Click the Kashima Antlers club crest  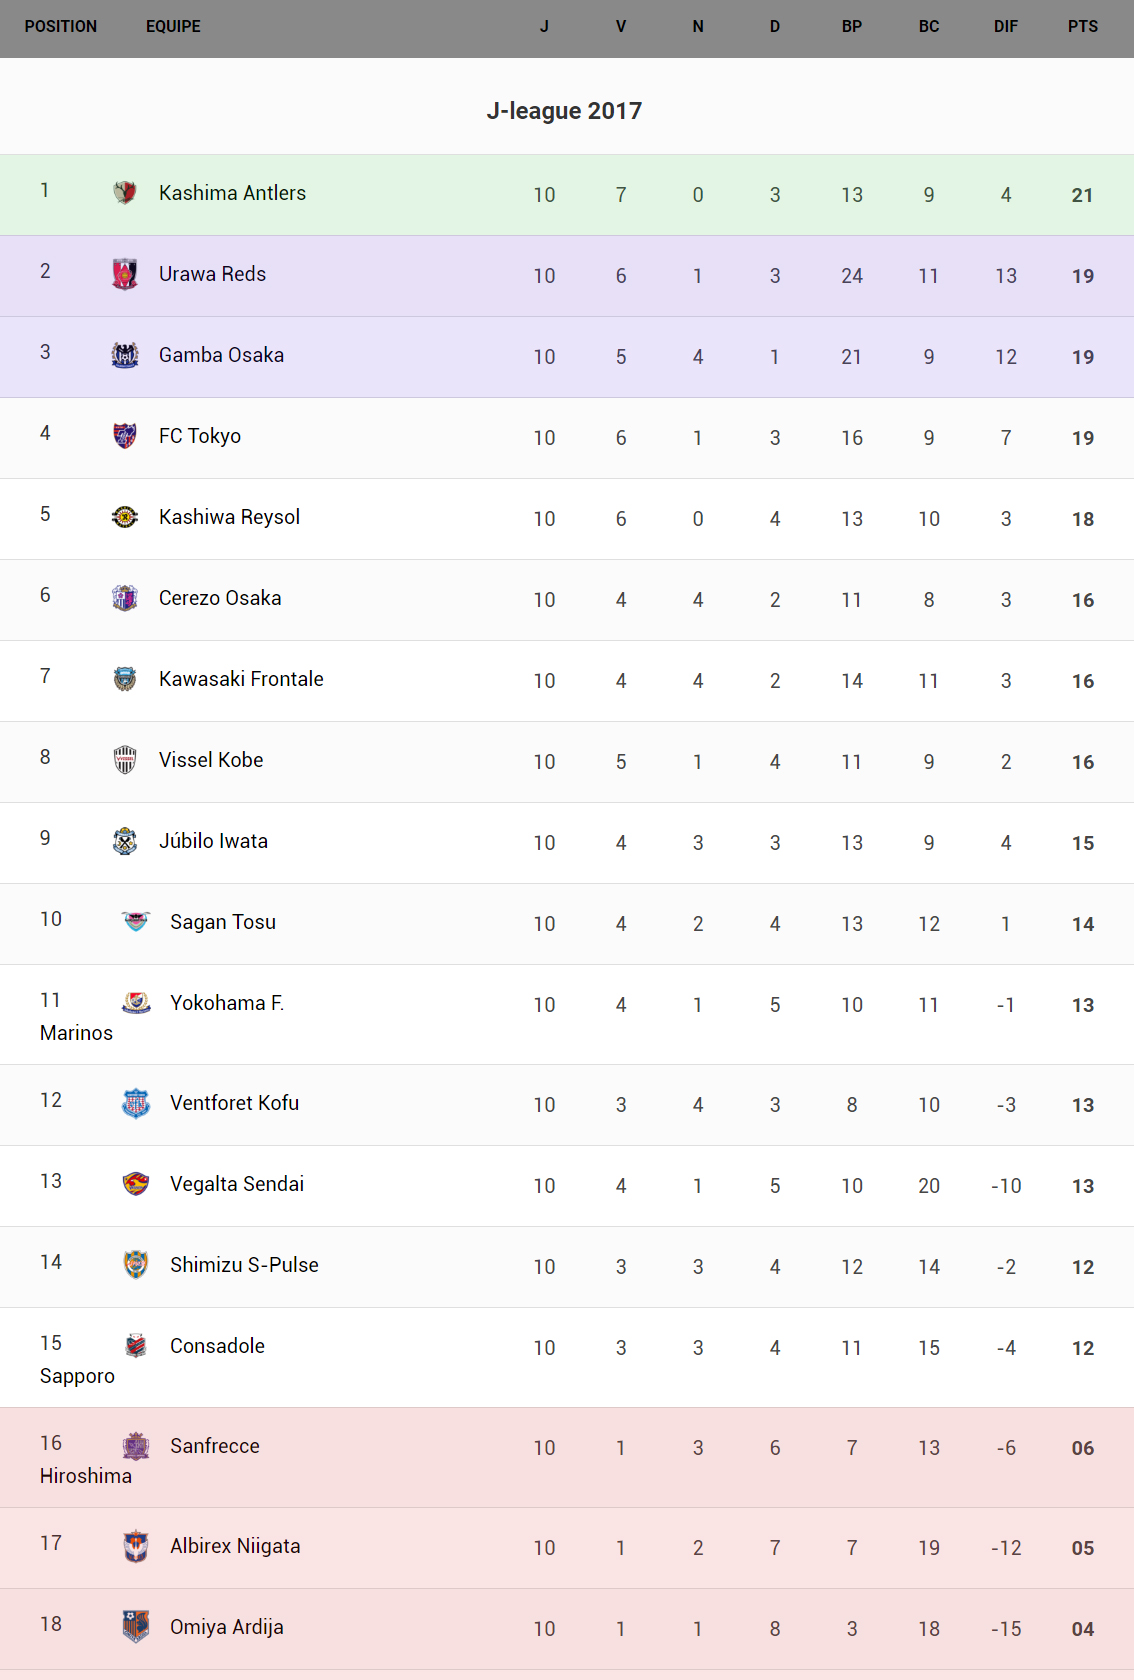click(125, 192)
